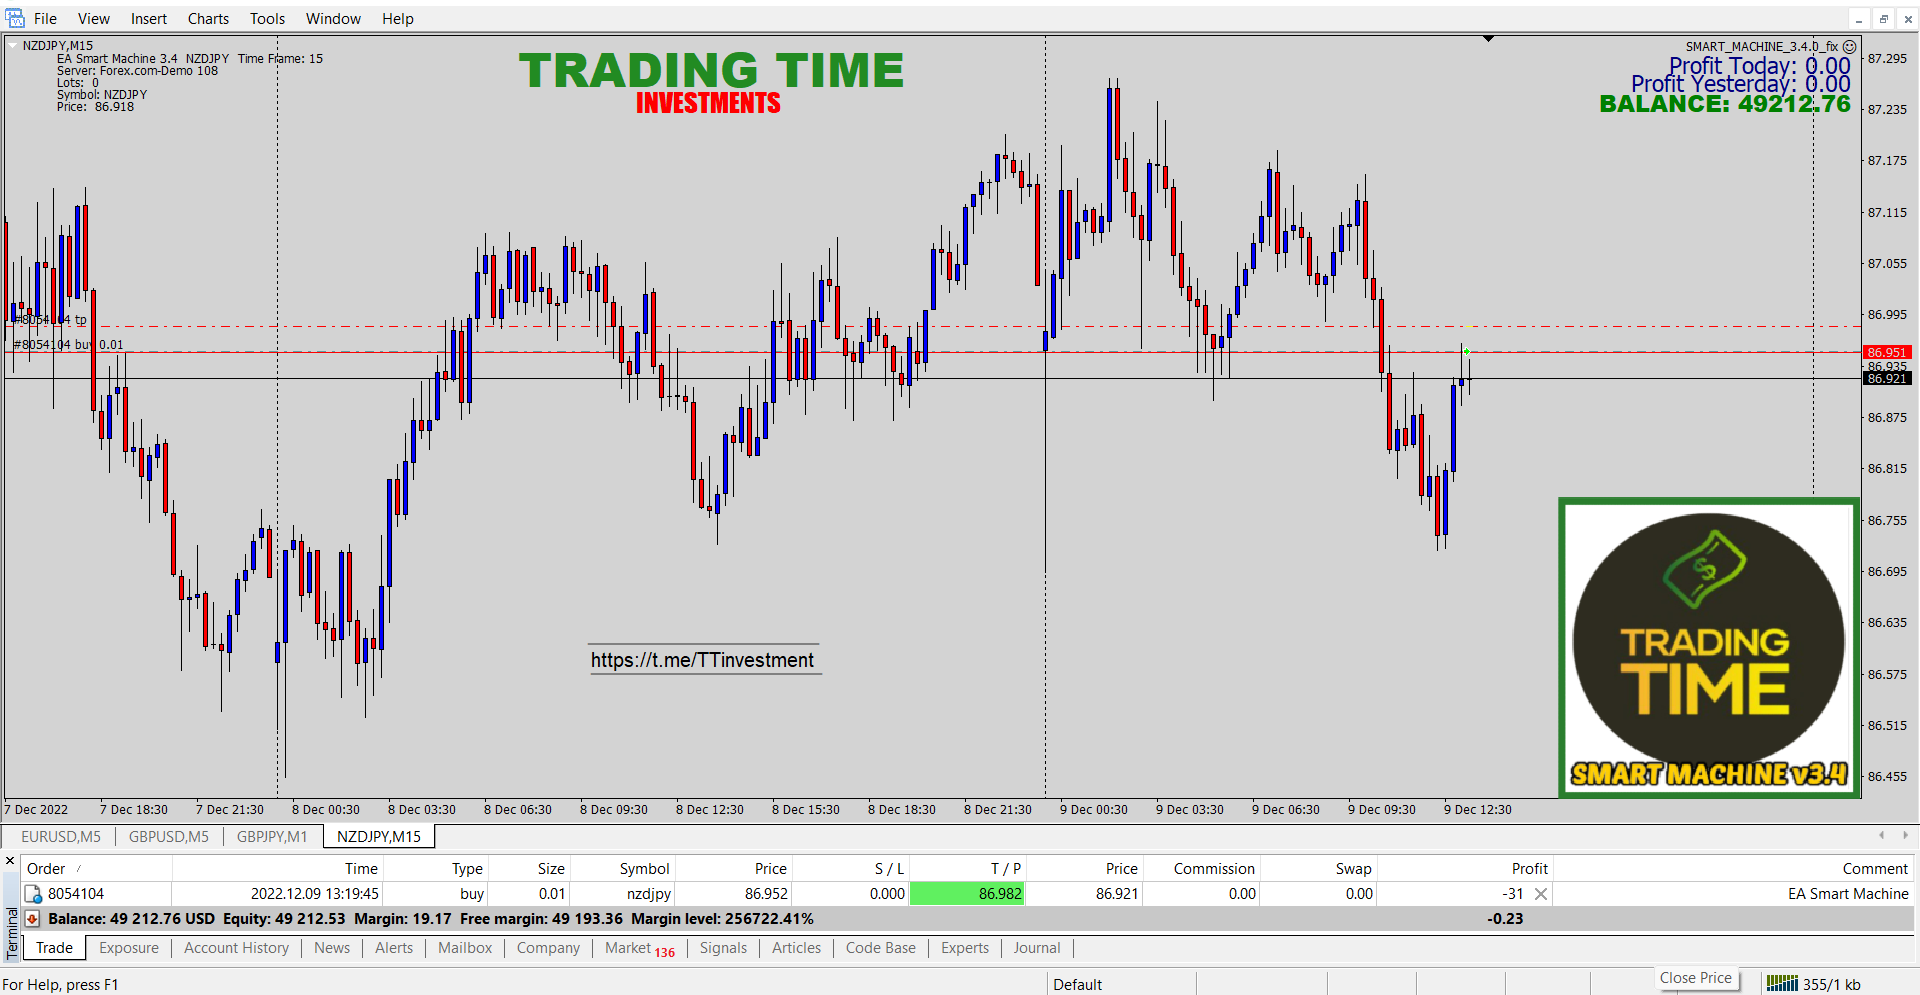Click the order time 2022.12.09 13:19:45
Screen dimensions: 1920x995
315,894
